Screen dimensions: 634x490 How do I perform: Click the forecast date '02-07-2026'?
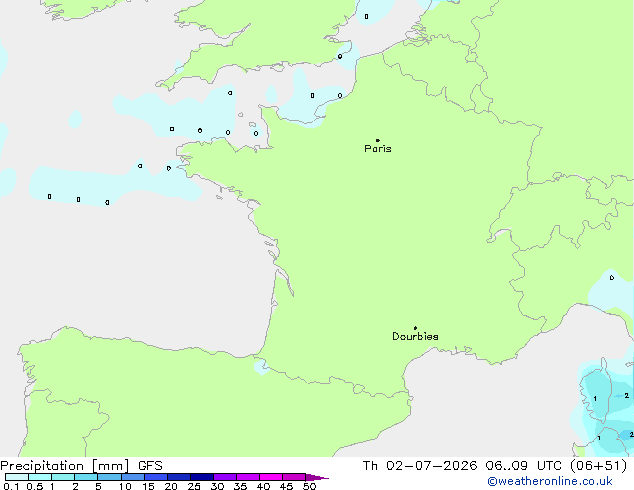pyautogui.click(x=431, y=466)
